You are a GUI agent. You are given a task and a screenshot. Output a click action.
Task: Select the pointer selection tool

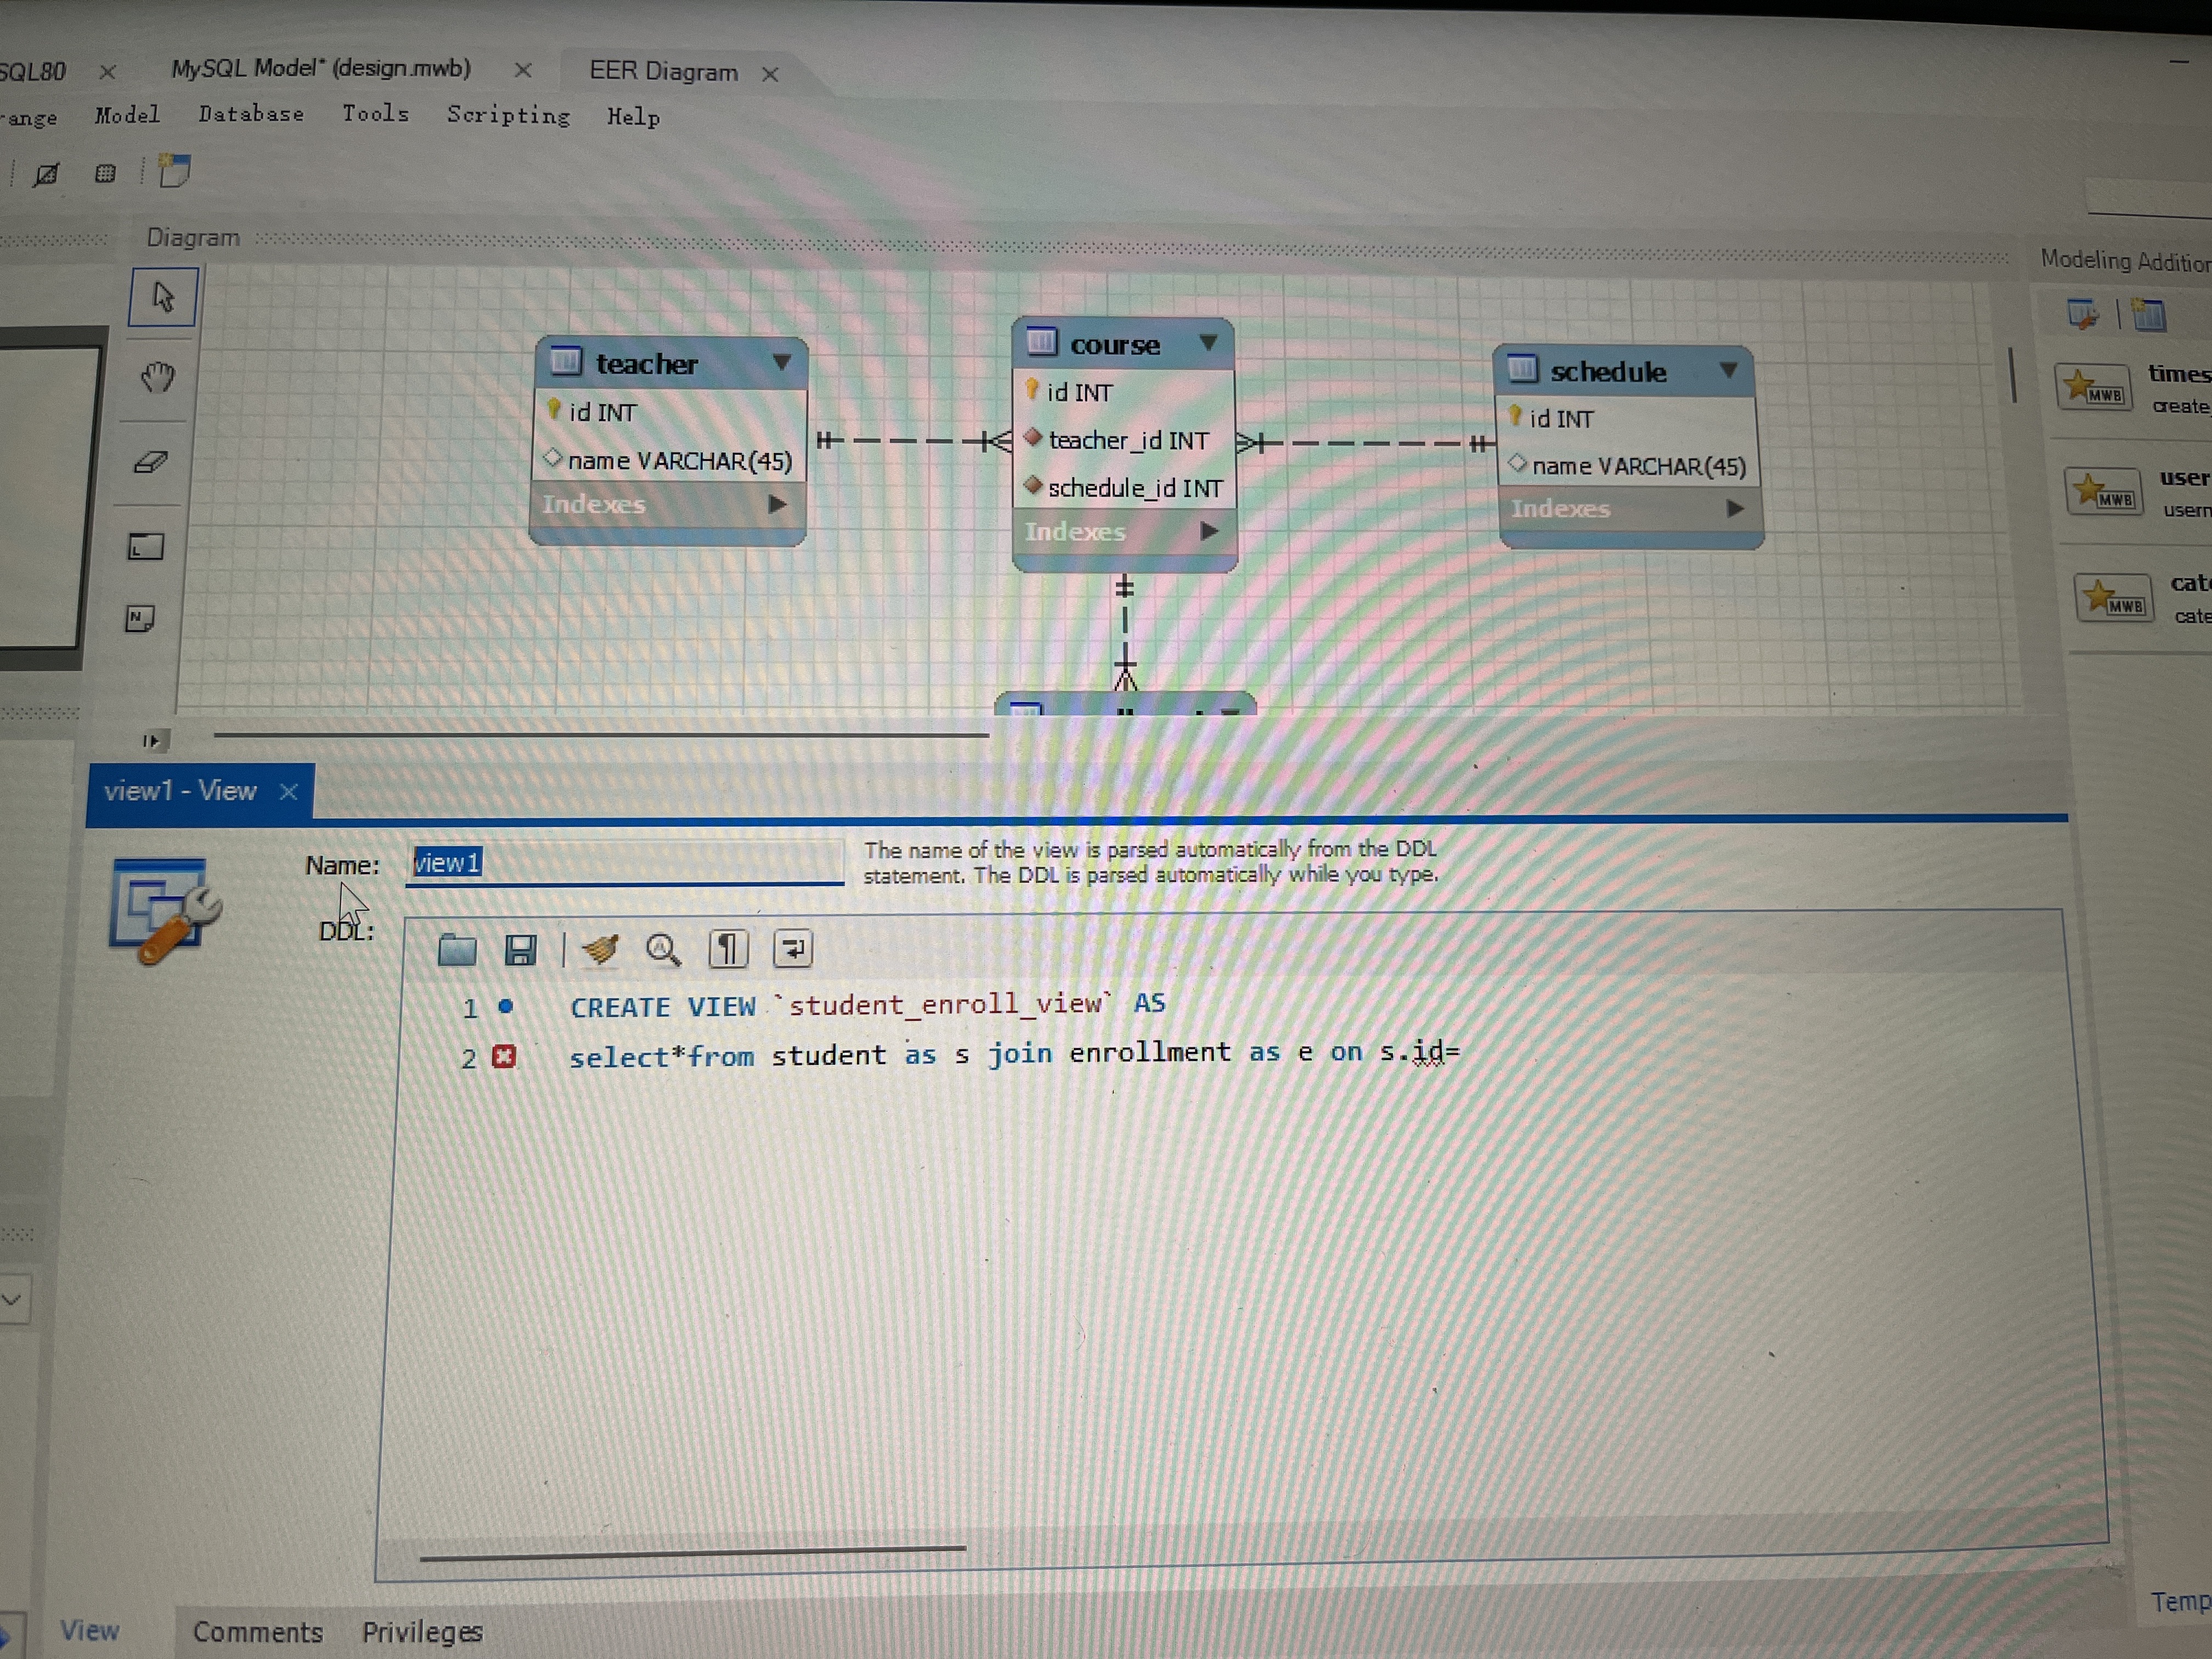[162, 297]
